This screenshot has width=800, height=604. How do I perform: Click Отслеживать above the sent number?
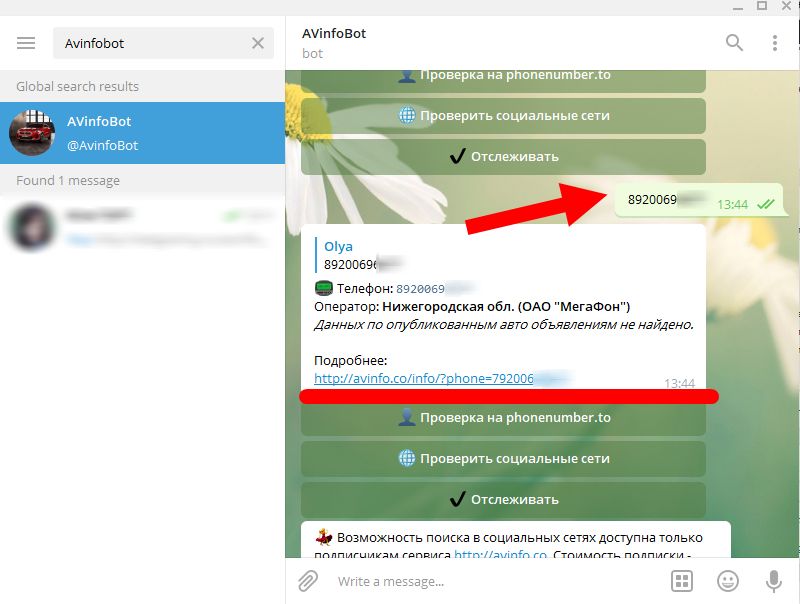click(504, 157)
